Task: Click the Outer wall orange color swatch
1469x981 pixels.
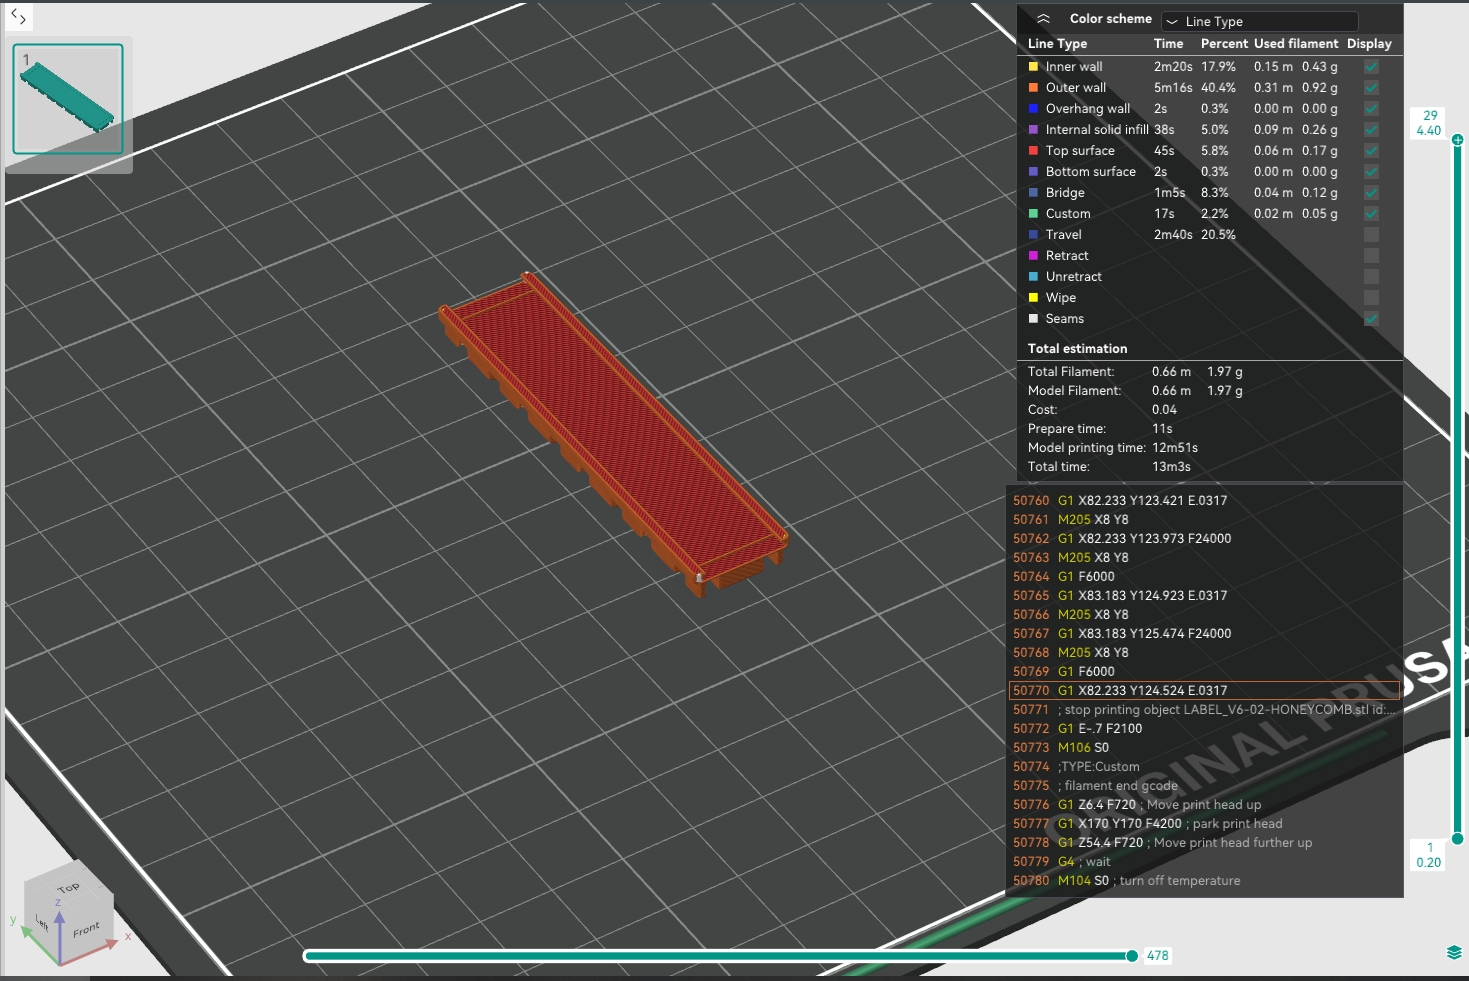Action: pos(1033,88)
